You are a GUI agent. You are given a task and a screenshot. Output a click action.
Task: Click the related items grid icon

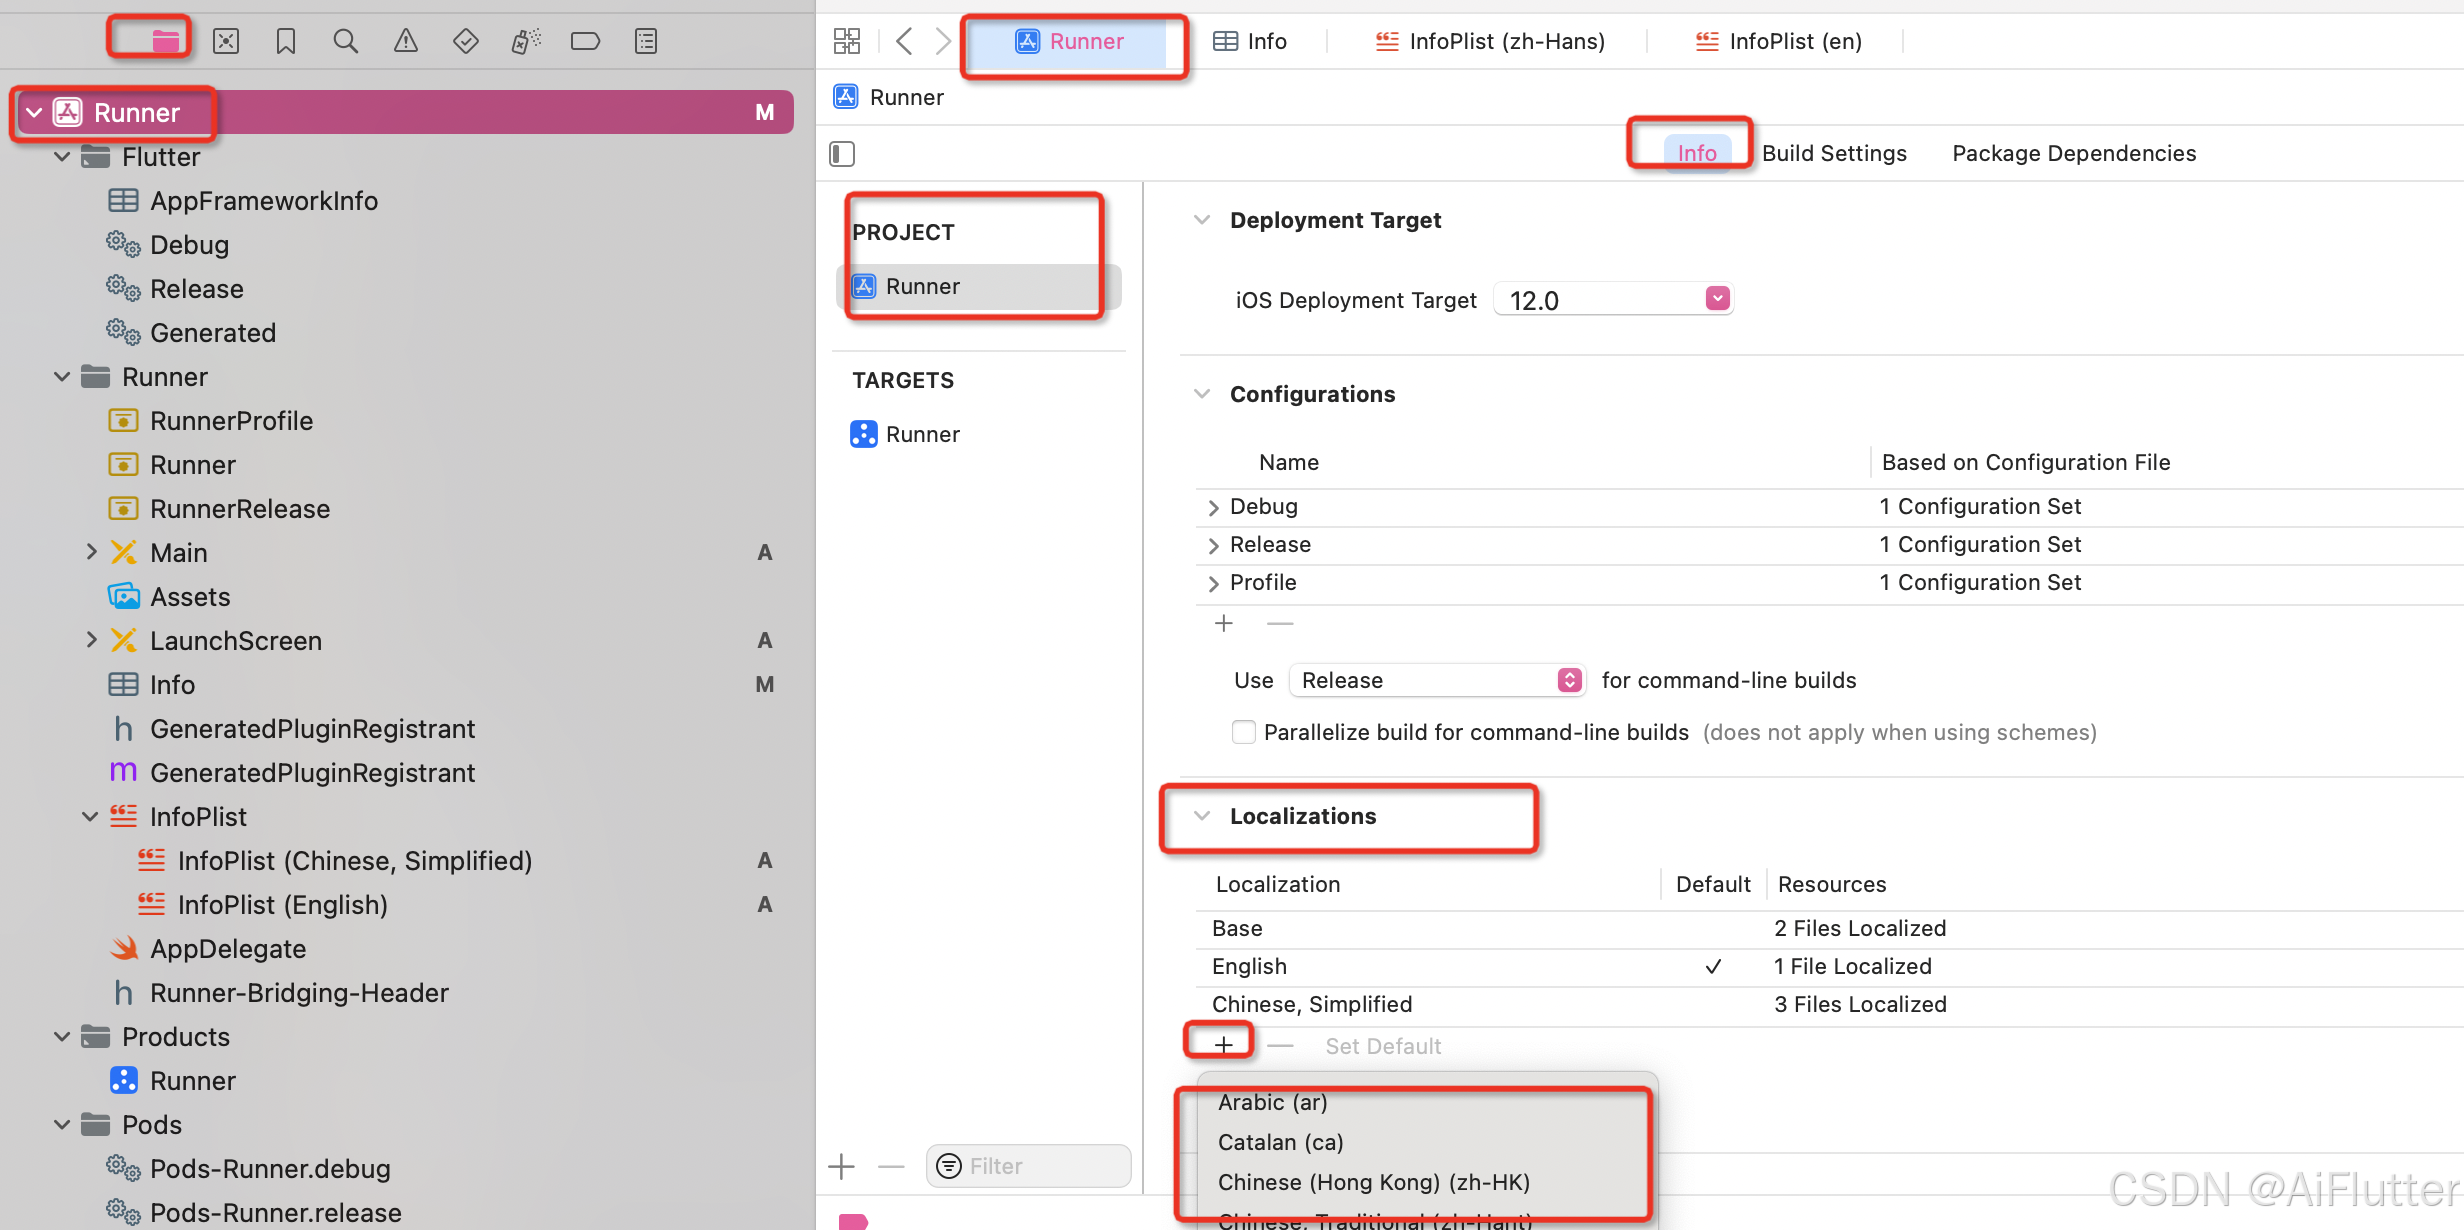point(847,41)
